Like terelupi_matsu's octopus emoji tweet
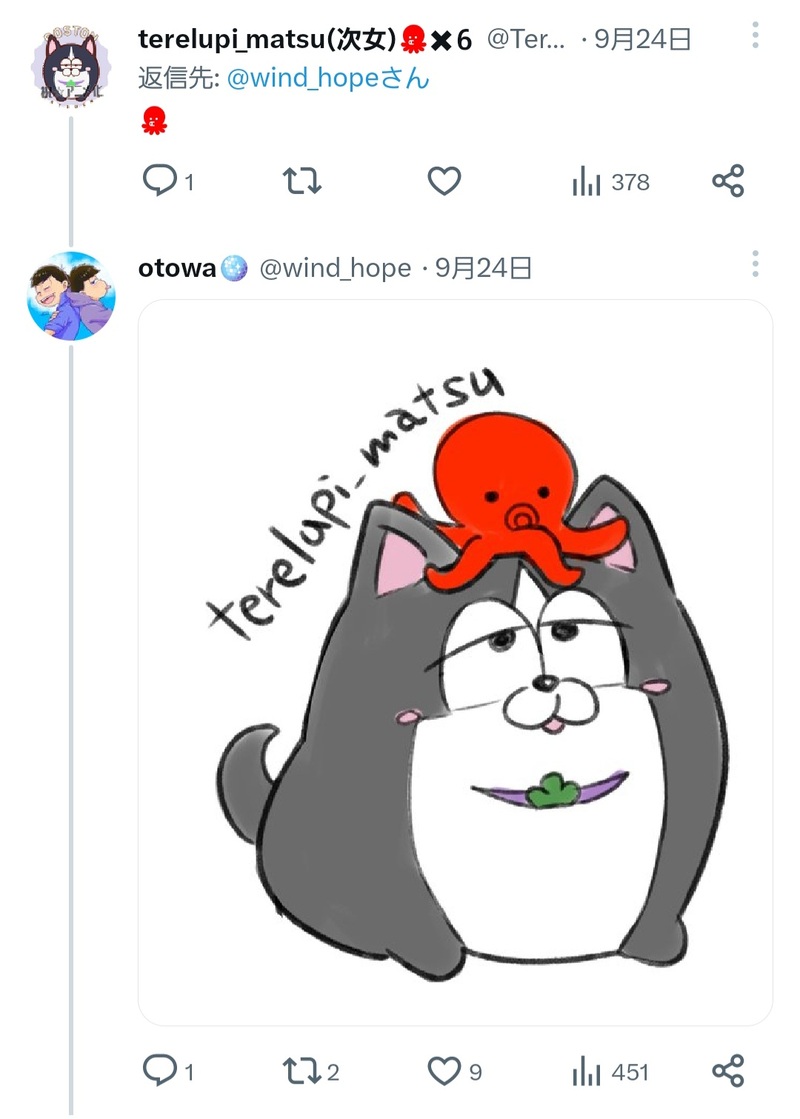This screenshot has width=800, height=1119. pyautogui.click(x=444, y=181)
